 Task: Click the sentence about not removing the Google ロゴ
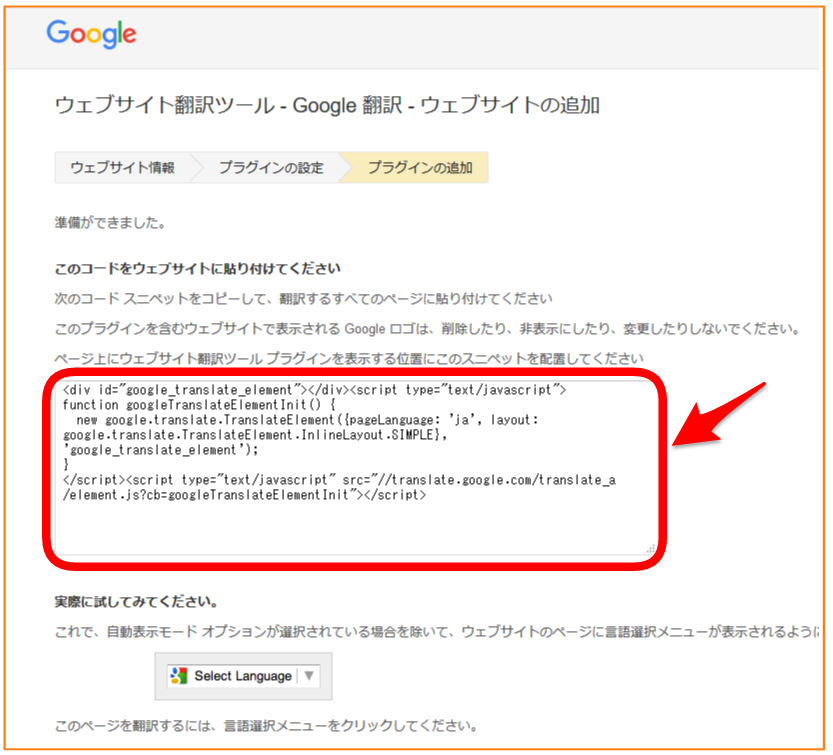click(428, 329)
